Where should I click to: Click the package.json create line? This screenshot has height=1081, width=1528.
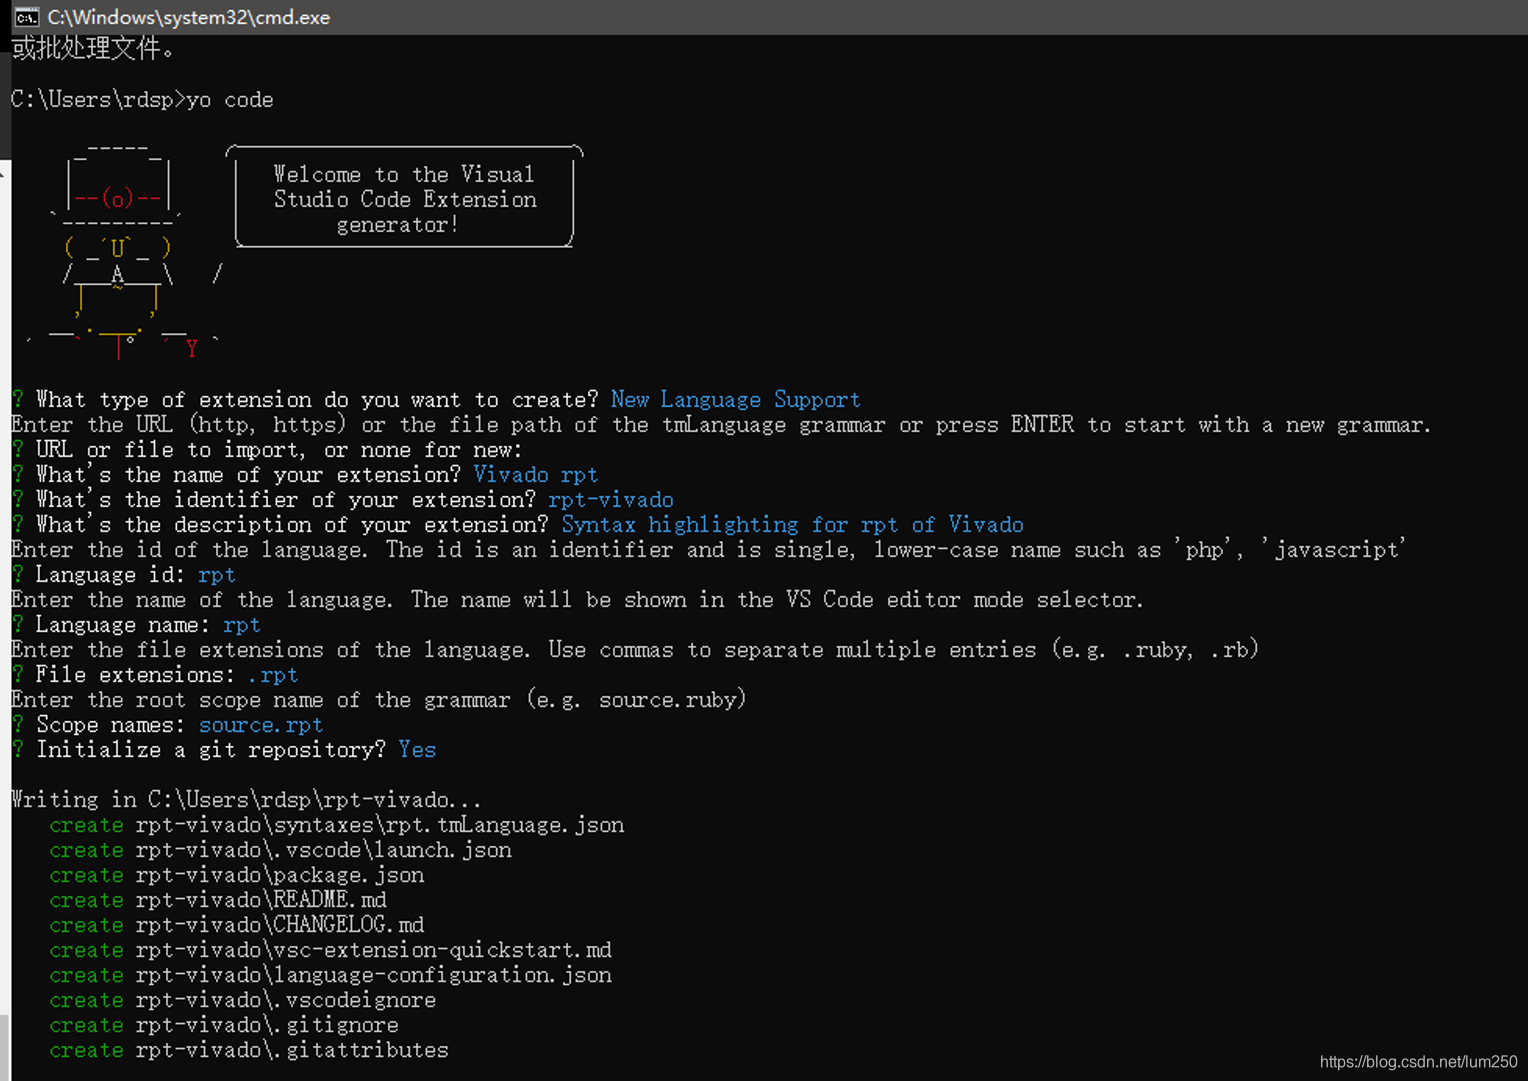pos(237,875)
